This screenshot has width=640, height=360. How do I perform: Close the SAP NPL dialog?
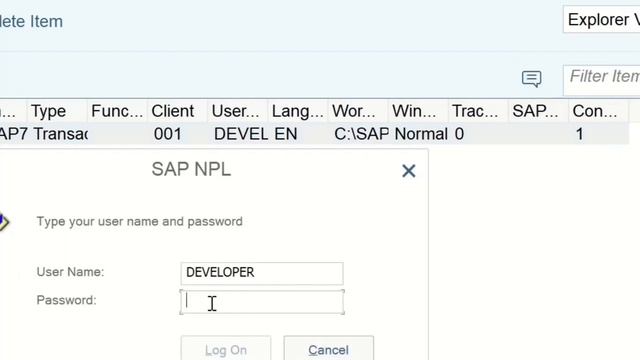pos(409,171)
